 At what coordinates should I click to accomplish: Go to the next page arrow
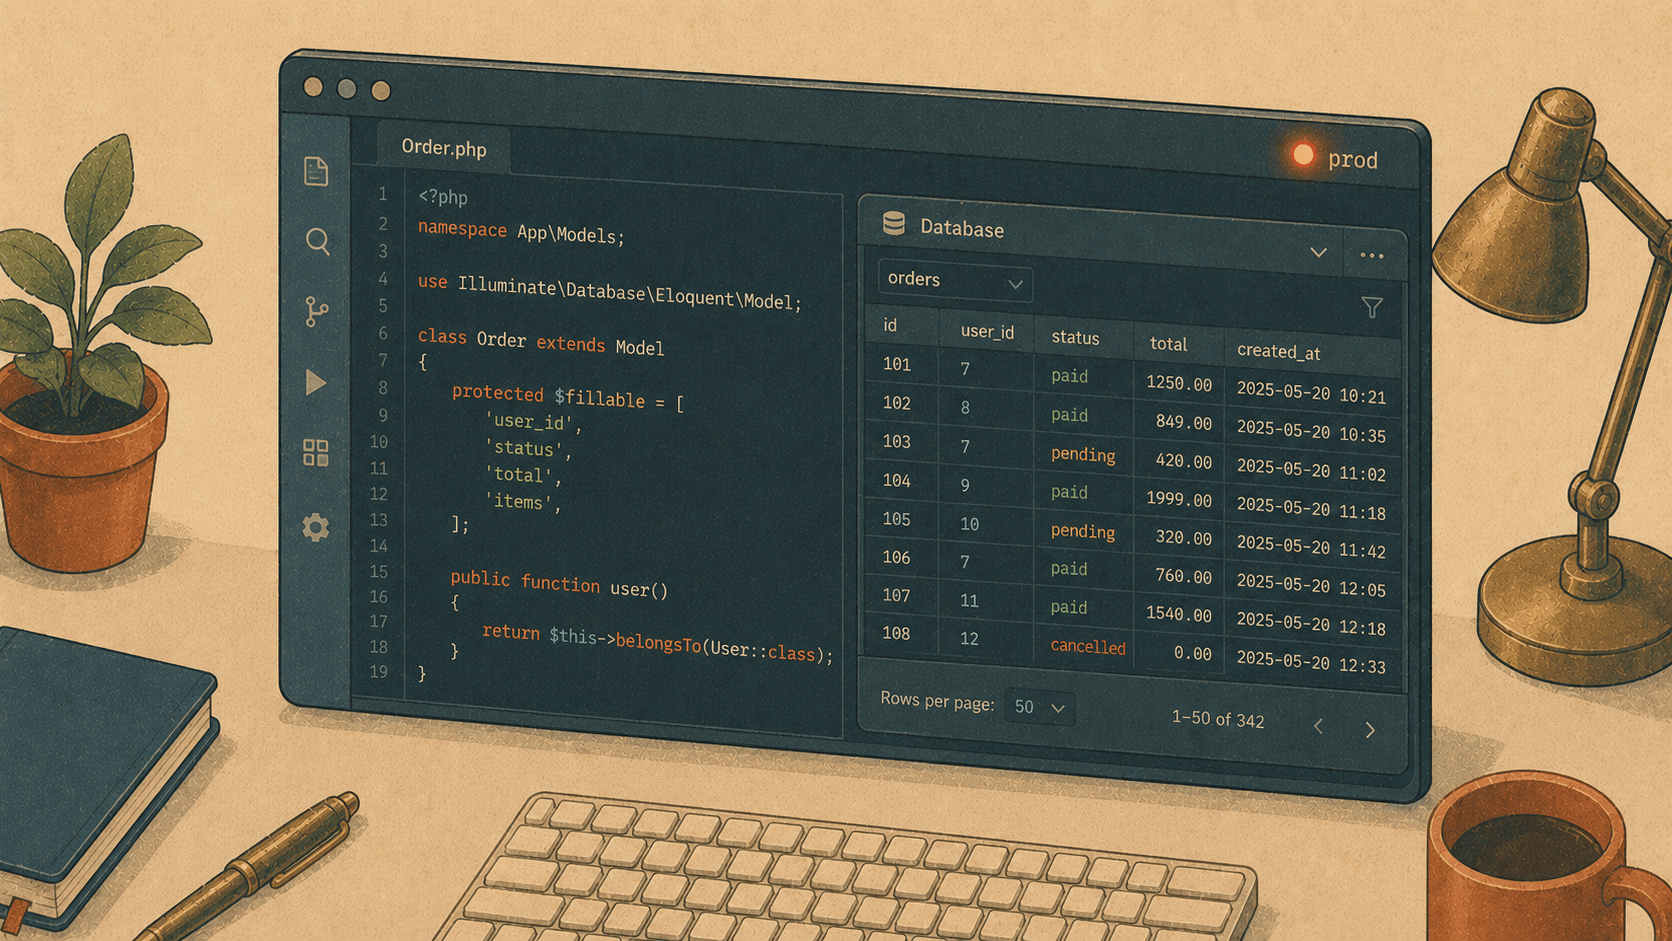tap(1370, 730)
